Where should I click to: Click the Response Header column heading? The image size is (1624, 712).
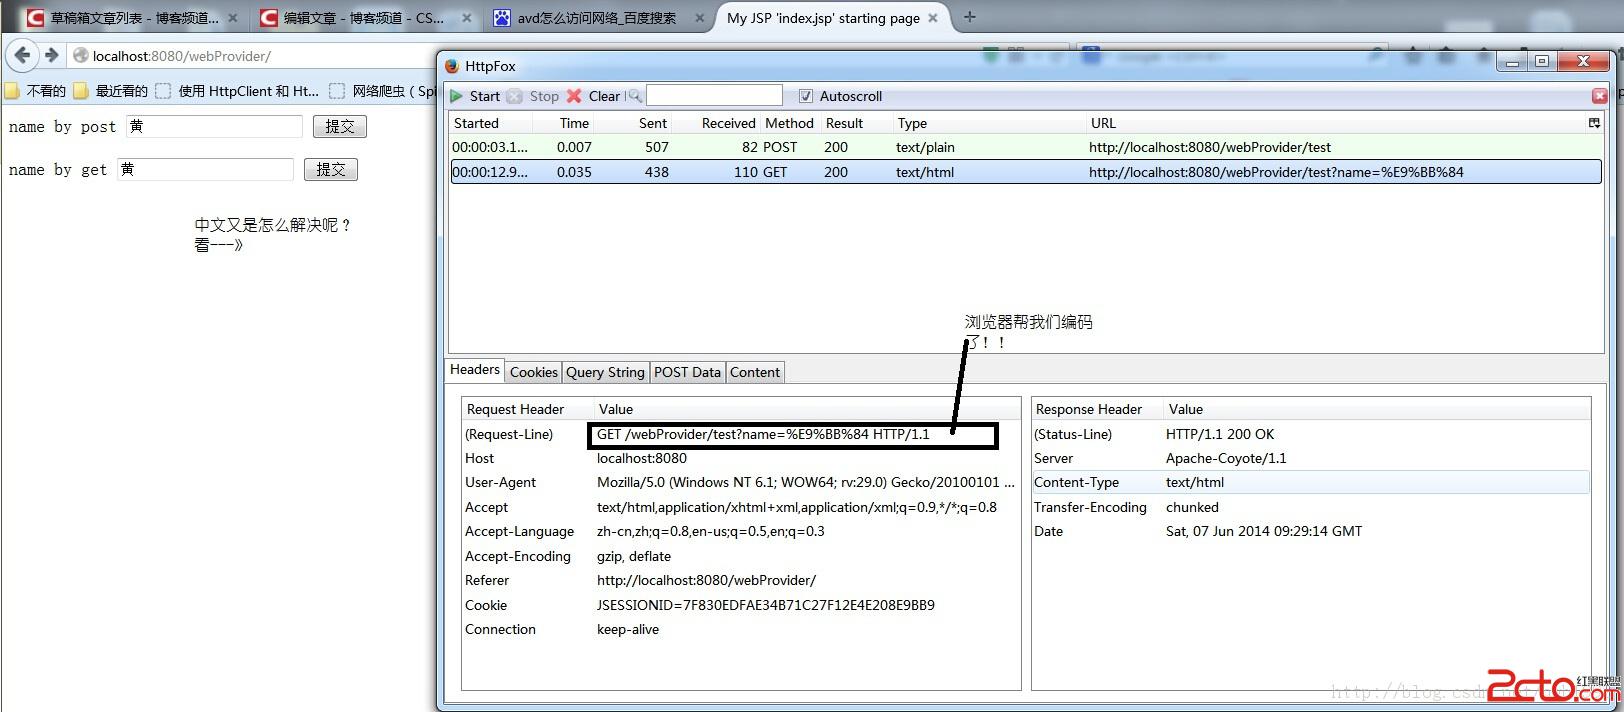pyautogui.click(x=1097, y=409)
